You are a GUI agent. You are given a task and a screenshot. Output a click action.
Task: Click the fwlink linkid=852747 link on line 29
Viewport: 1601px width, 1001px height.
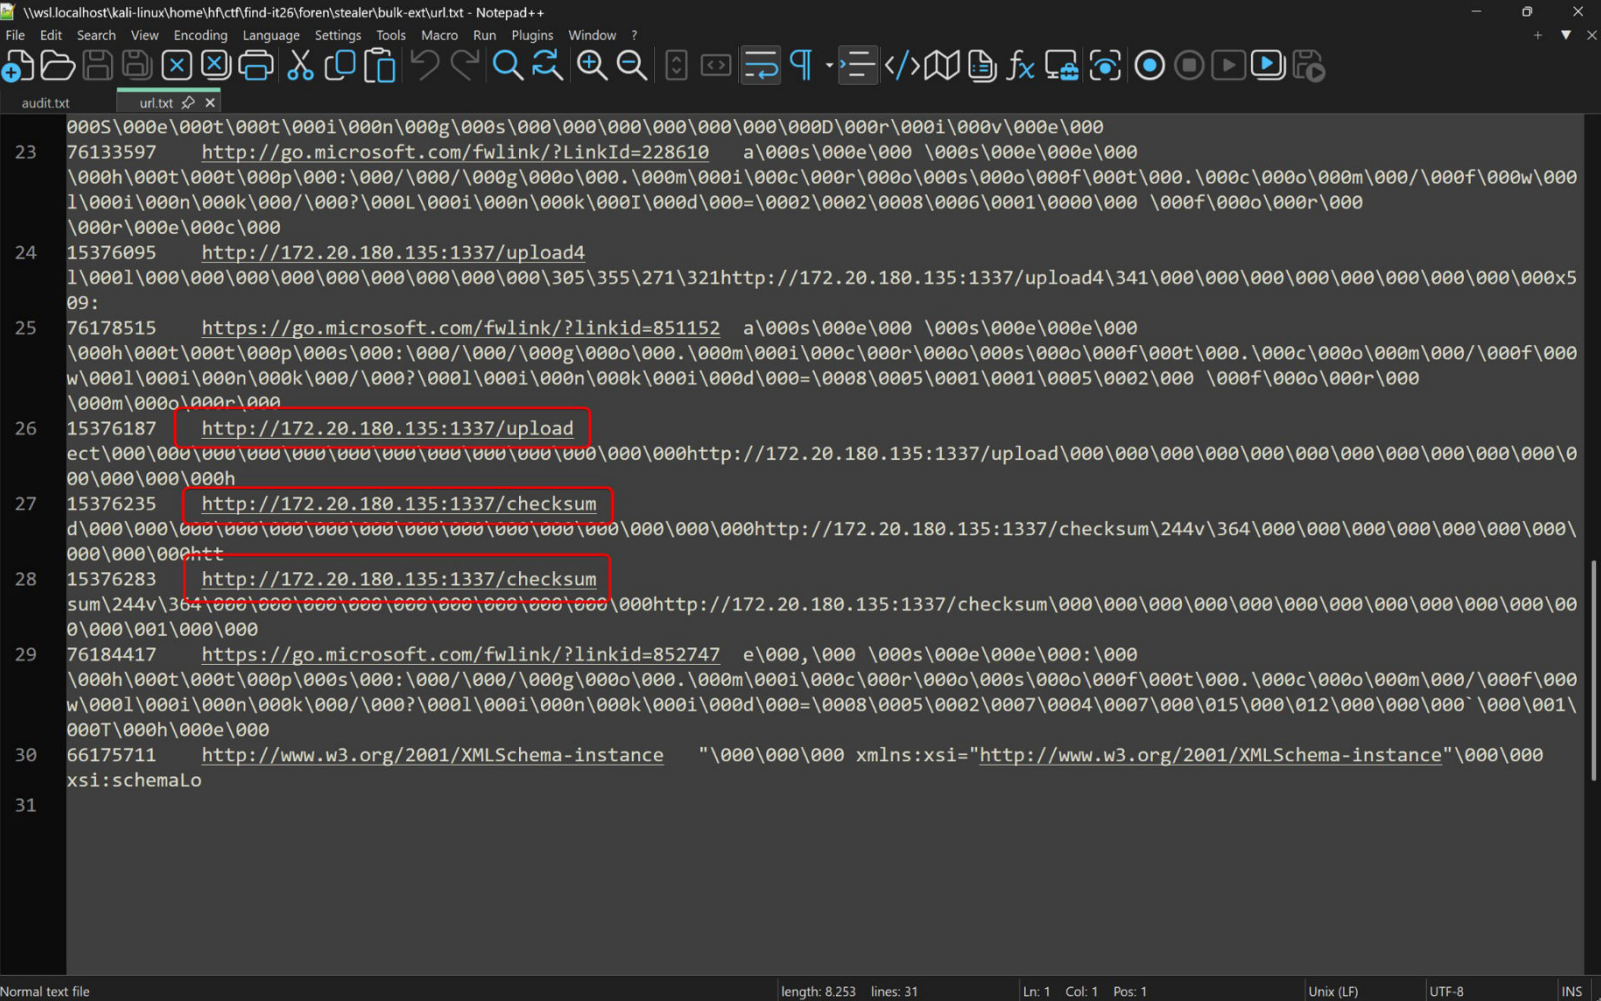(x=460, y=655)
